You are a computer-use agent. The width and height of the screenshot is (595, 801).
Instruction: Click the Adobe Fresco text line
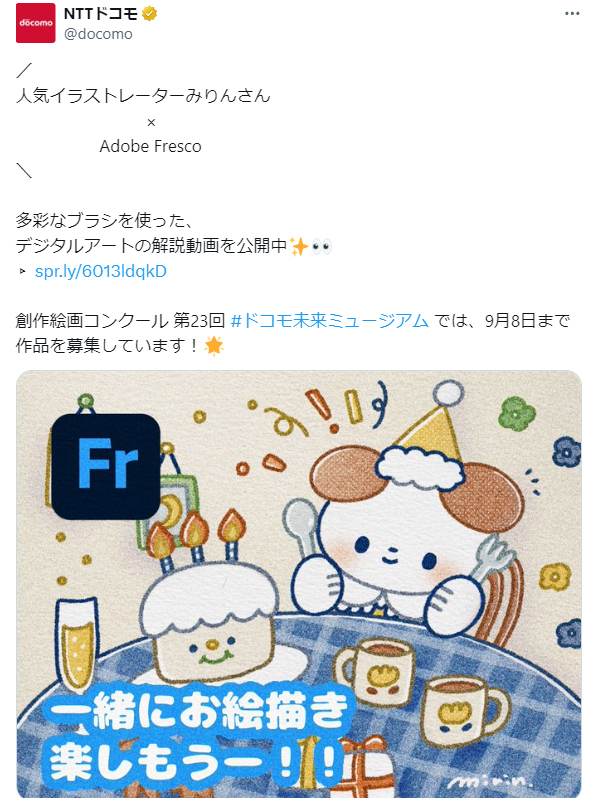click(151, 146)
